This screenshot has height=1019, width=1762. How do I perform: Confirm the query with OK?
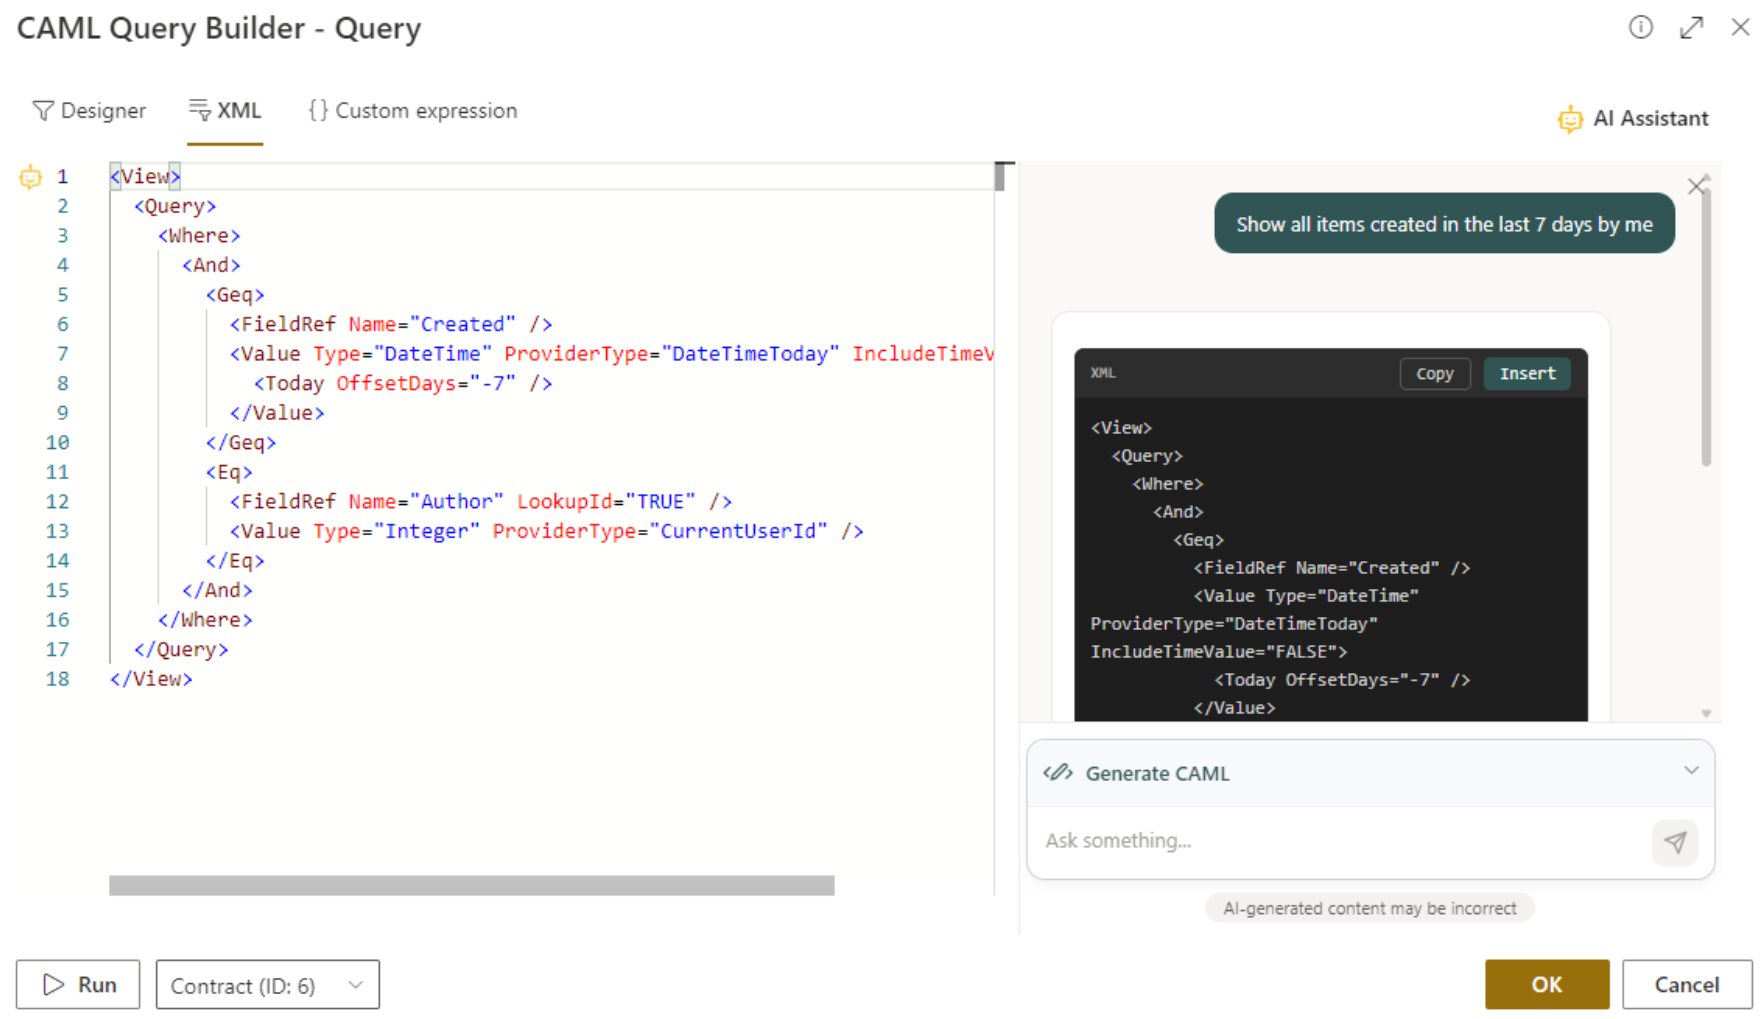click(x=1546, y=985)
